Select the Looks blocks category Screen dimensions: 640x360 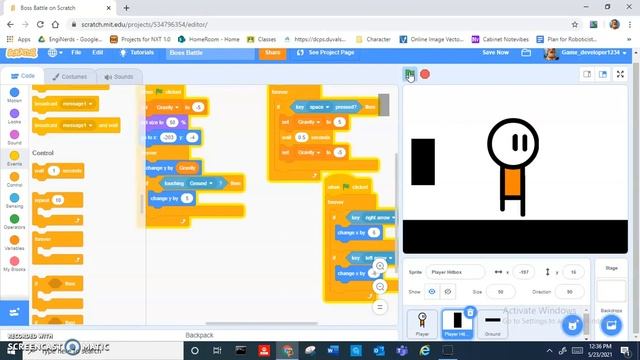(14, 116)
